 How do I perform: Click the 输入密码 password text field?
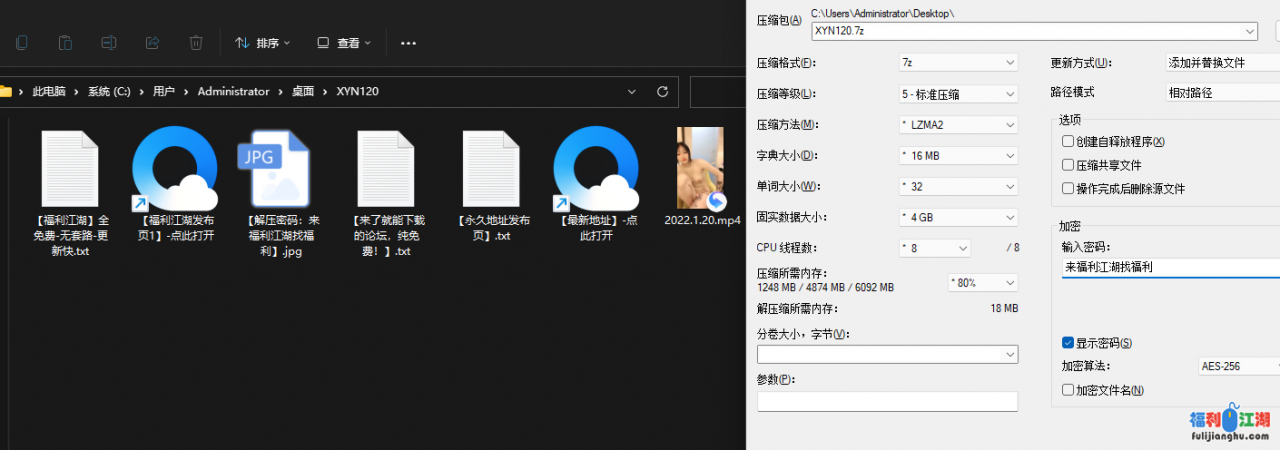pyautogui.click(x=1170, y=267)
